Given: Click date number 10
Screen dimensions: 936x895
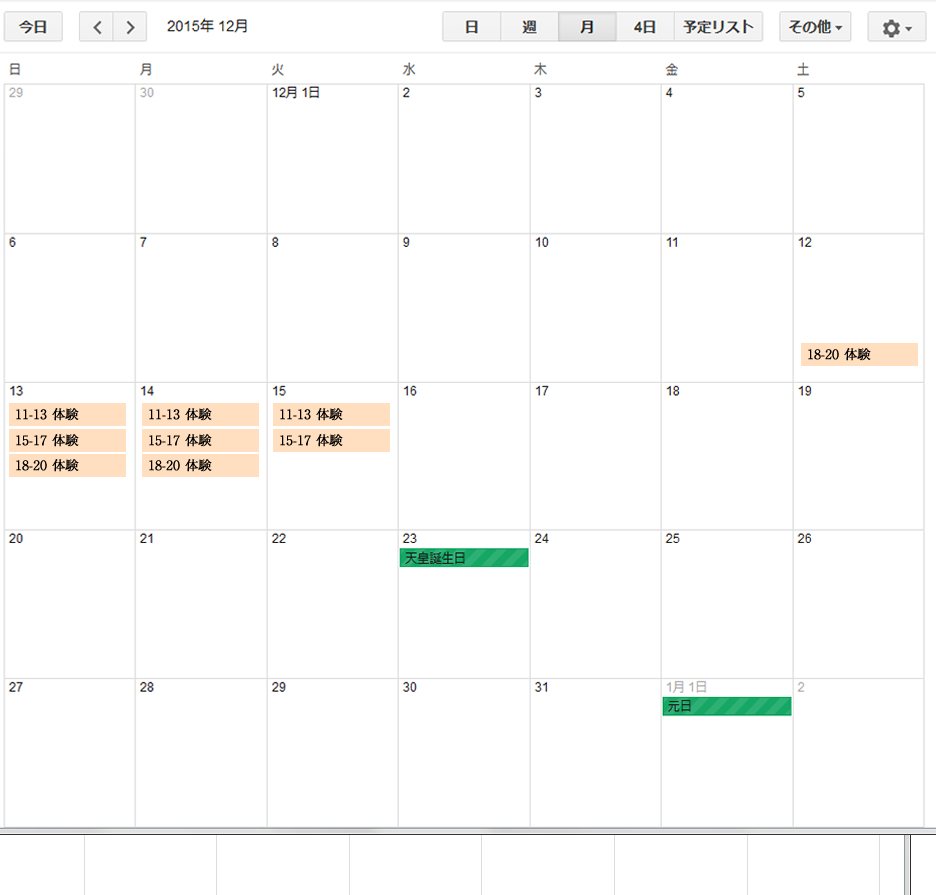Looking at the screenshot, I should pyautogui.click(x=541, y=242).
